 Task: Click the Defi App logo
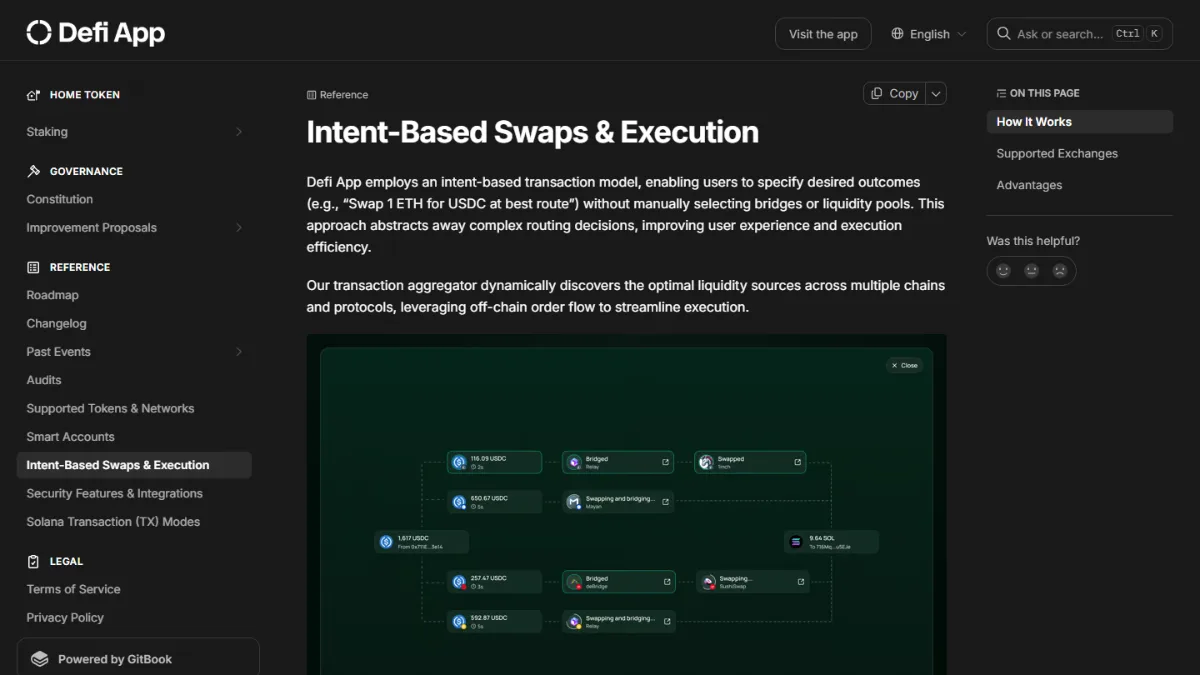click(96, 33)
